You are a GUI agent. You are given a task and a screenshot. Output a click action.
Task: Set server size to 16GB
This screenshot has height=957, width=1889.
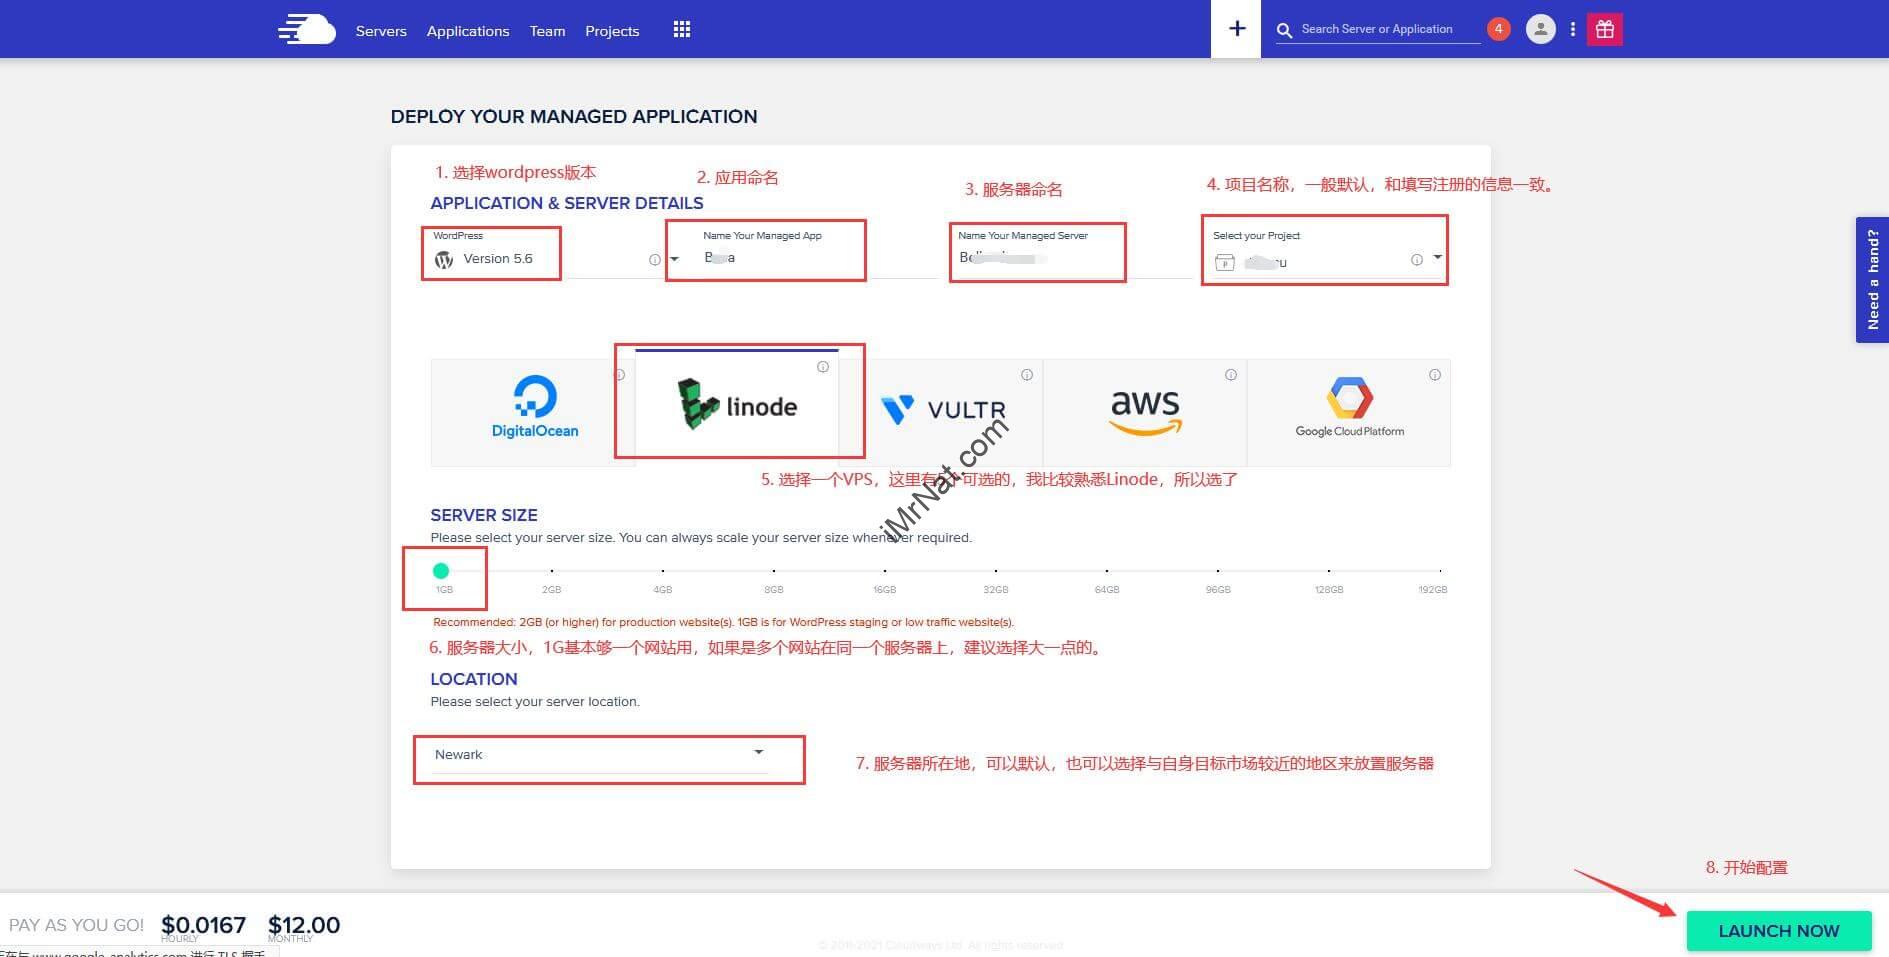point(885,571)
